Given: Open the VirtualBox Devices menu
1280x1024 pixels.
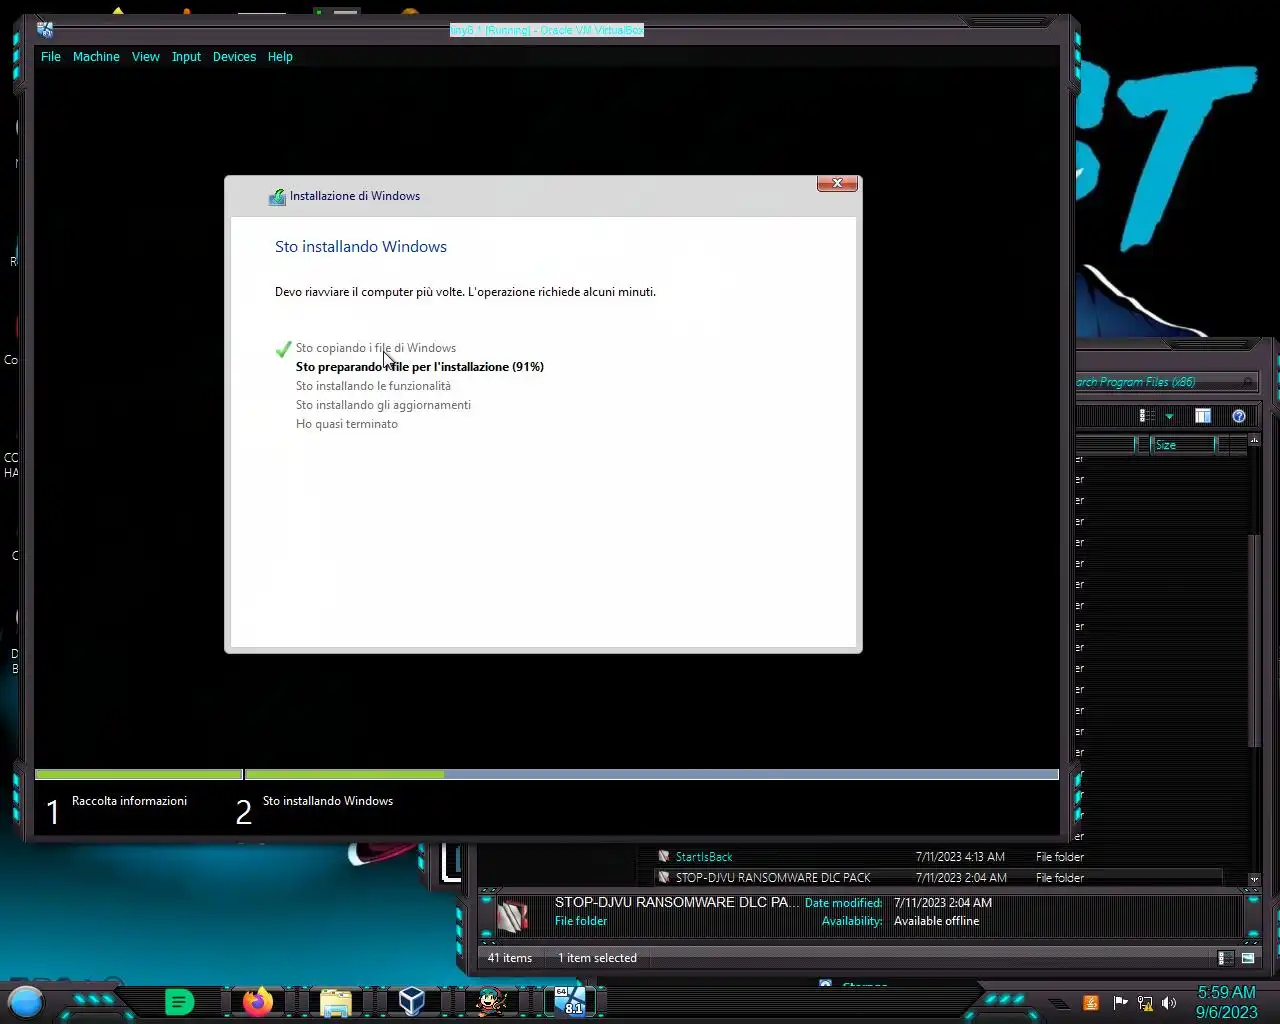Looking at the screenshot, I should point(234,57).
